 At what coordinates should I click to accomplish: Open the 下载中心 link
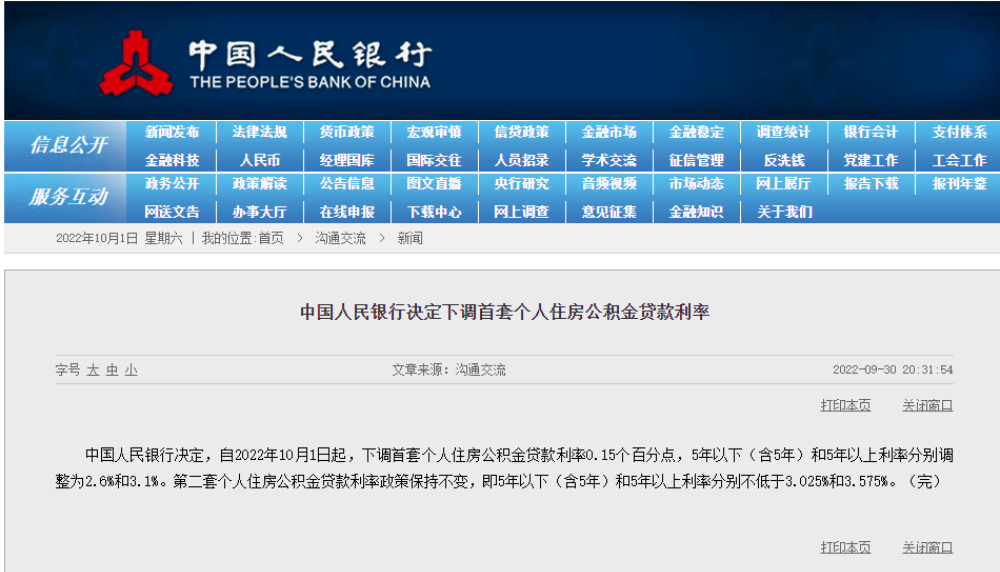pos(434,212)
